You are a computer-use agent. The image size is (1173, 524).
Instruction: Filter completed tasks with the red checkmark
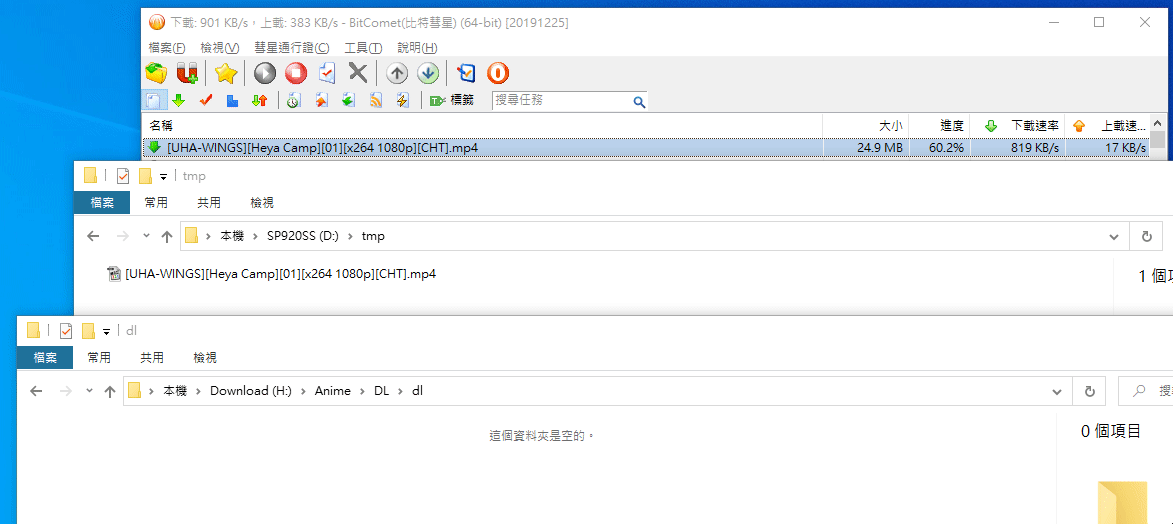point(206,101)
